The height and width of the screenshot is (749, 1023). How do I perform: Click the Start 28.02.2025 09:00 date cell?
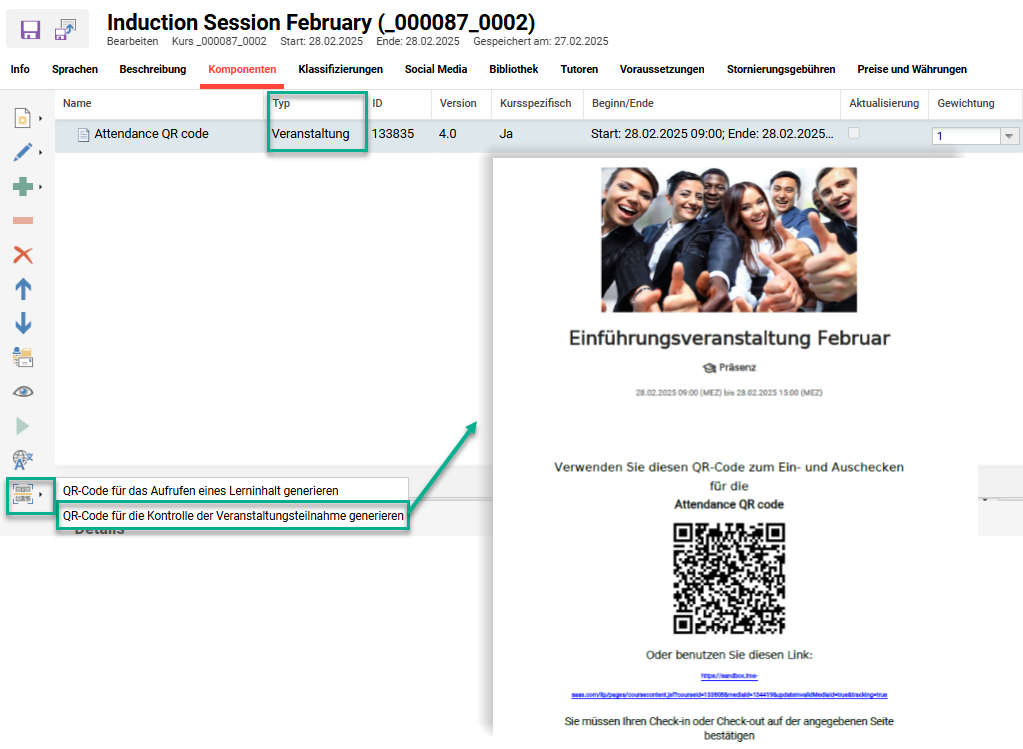click(x=712, y=134)
